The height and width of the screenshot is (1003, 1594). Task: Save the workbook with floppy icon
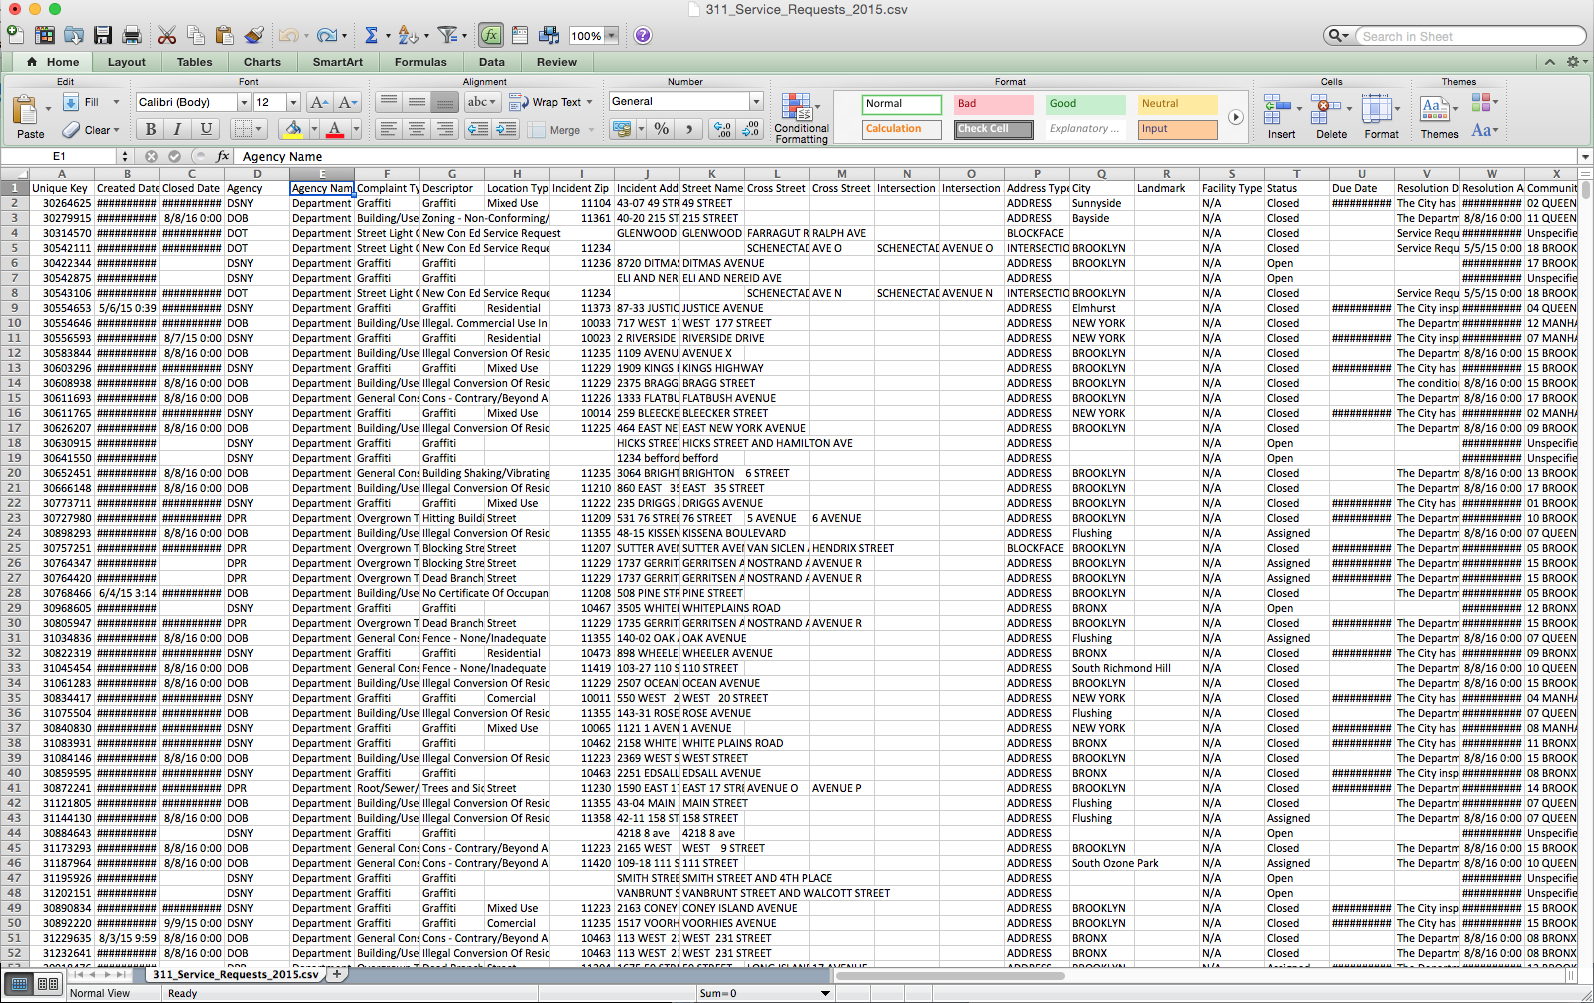point(103,35)
